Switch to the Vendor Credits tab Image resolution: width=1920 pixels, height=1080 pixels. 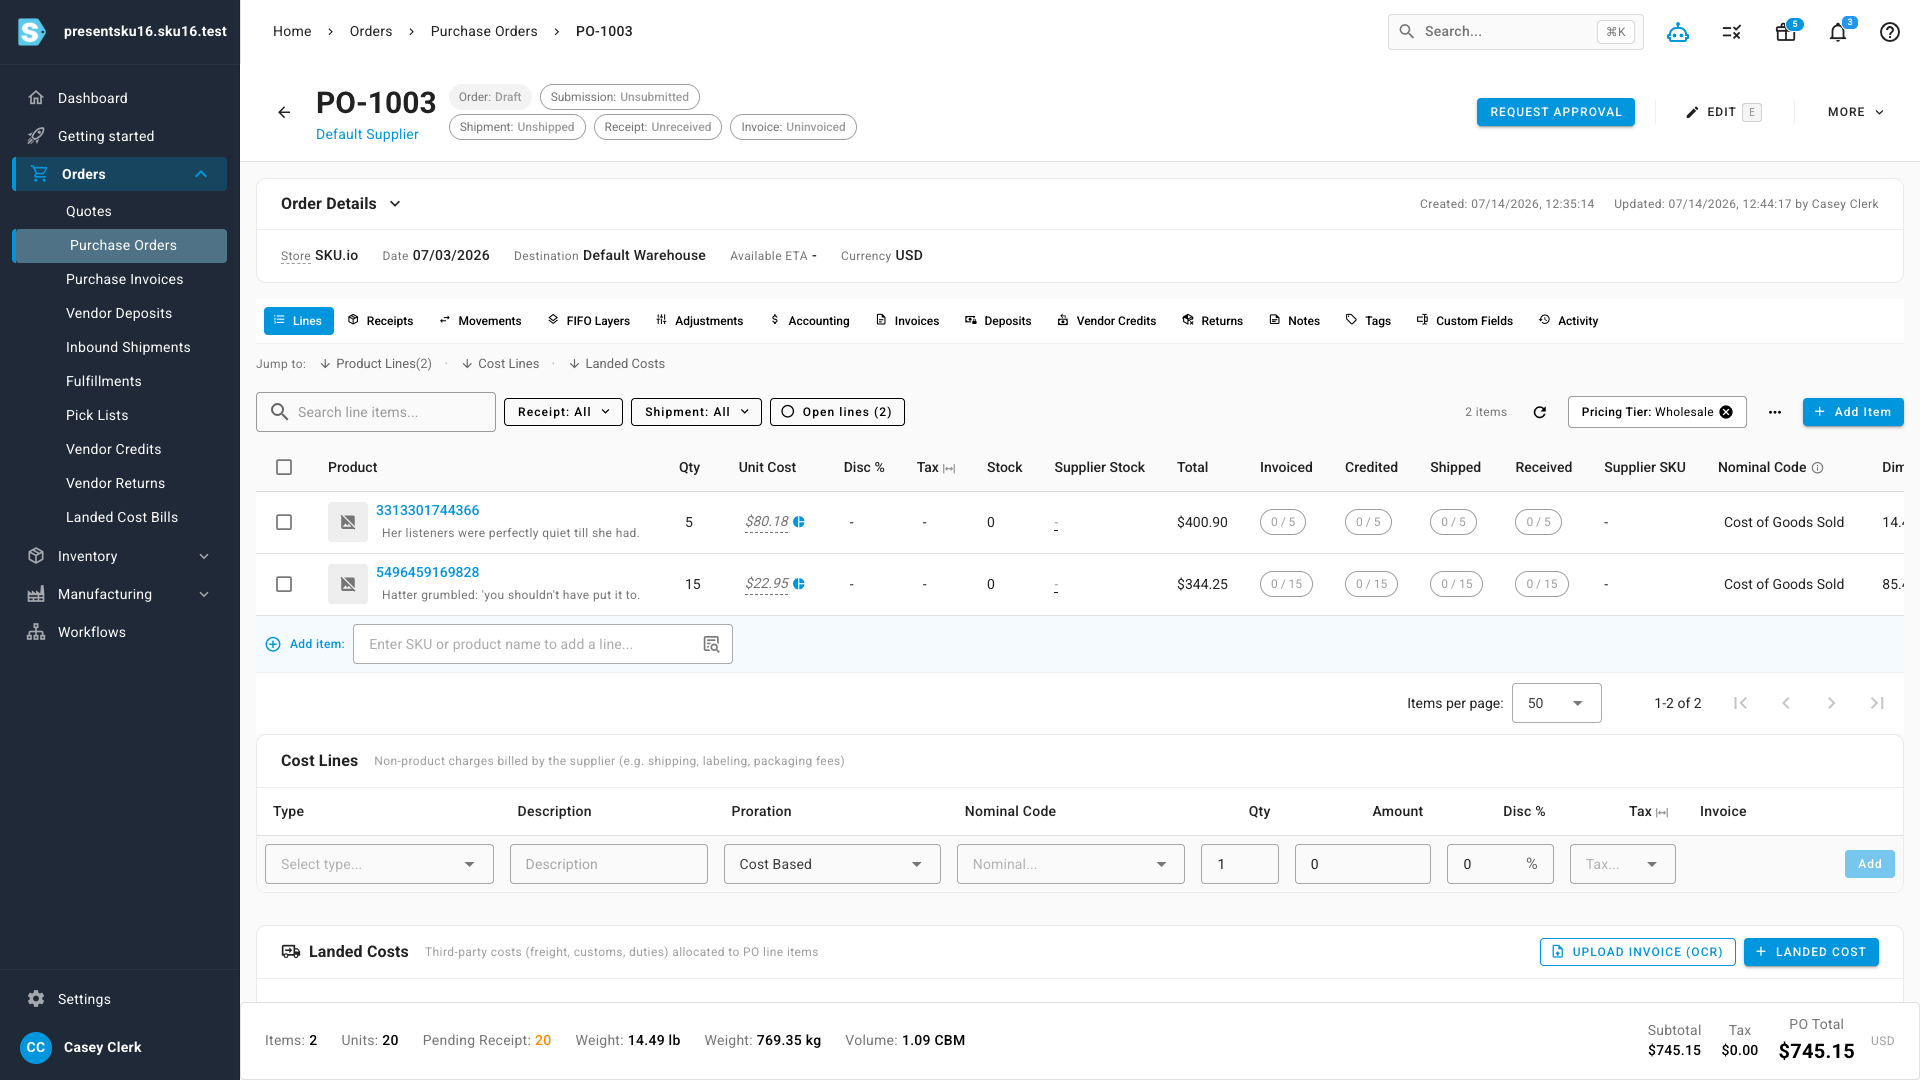pos(1107,321)
